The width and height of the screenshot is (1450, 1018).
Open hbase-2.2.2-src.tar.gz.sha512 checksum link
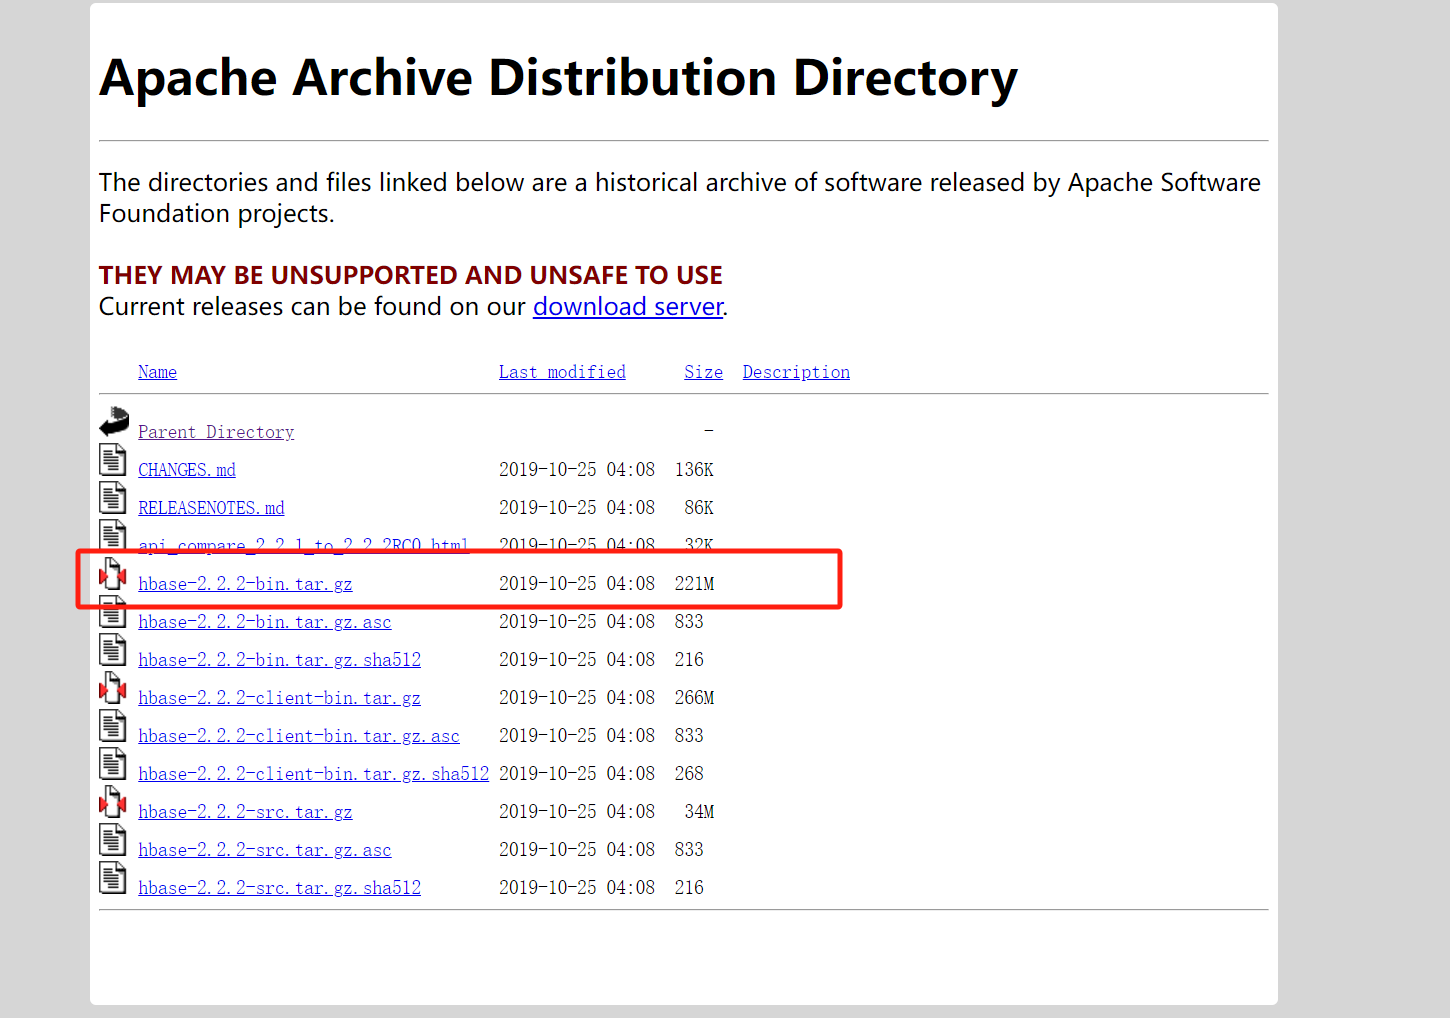click(279, 888)
